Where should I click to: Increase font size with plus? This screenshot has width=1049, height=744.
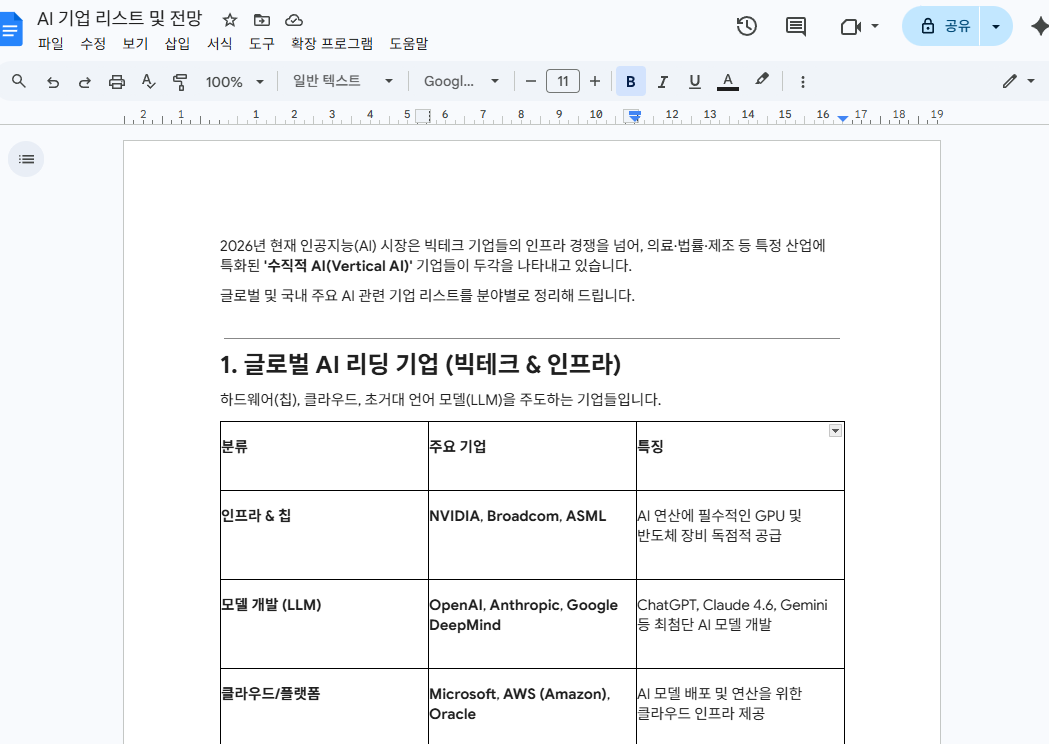click(595, 82)
